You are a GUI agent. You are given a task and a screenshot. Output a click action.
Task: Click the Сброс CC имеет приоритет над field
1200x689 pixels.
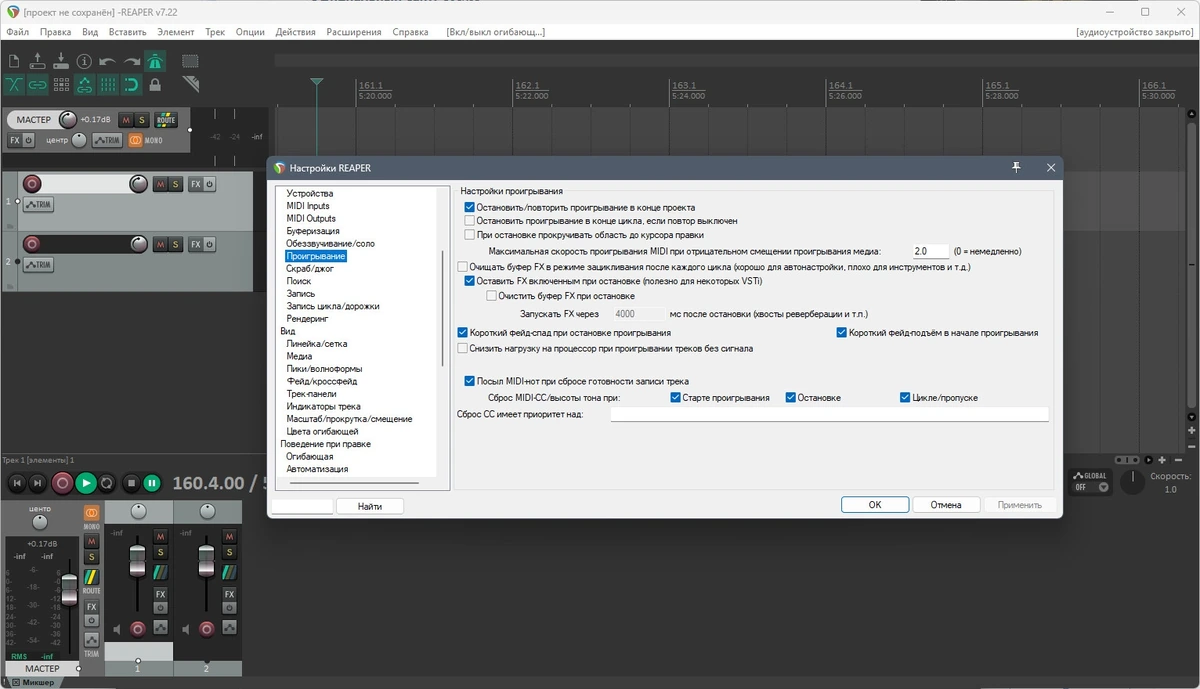[829, 414]
